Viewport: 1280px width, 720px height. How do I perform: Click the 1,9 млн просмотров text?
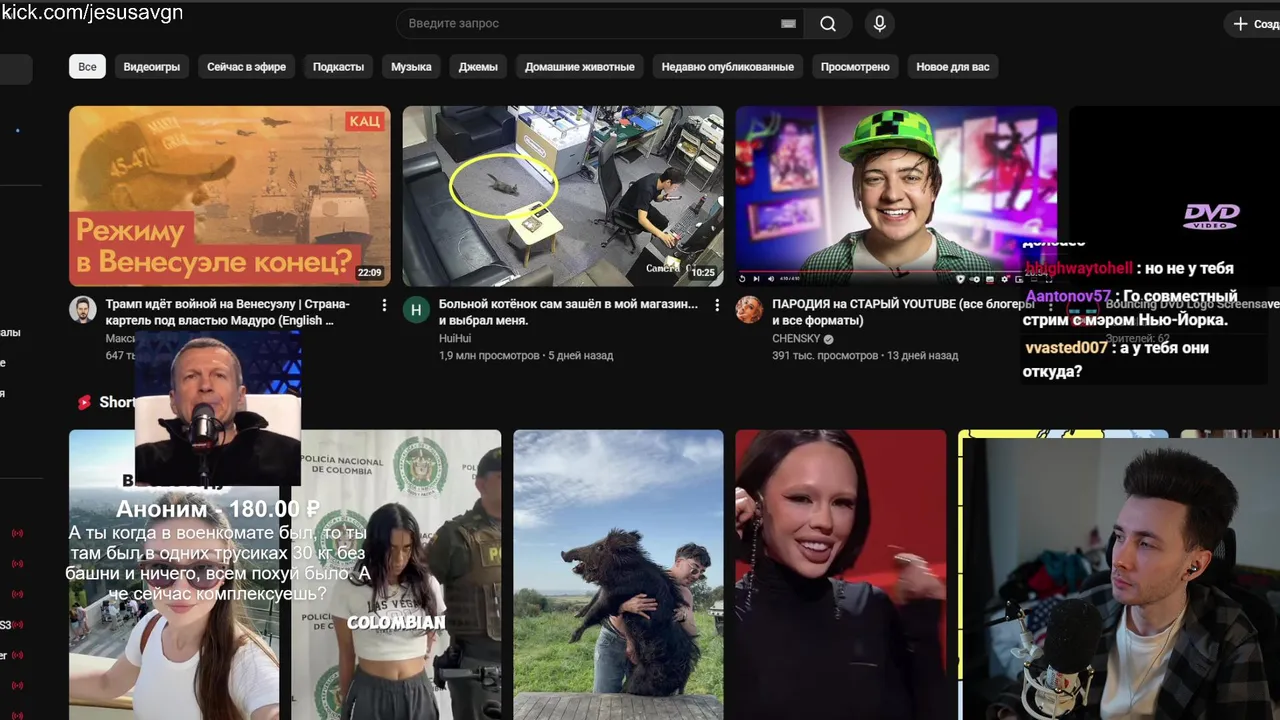(x=489, y=356)
